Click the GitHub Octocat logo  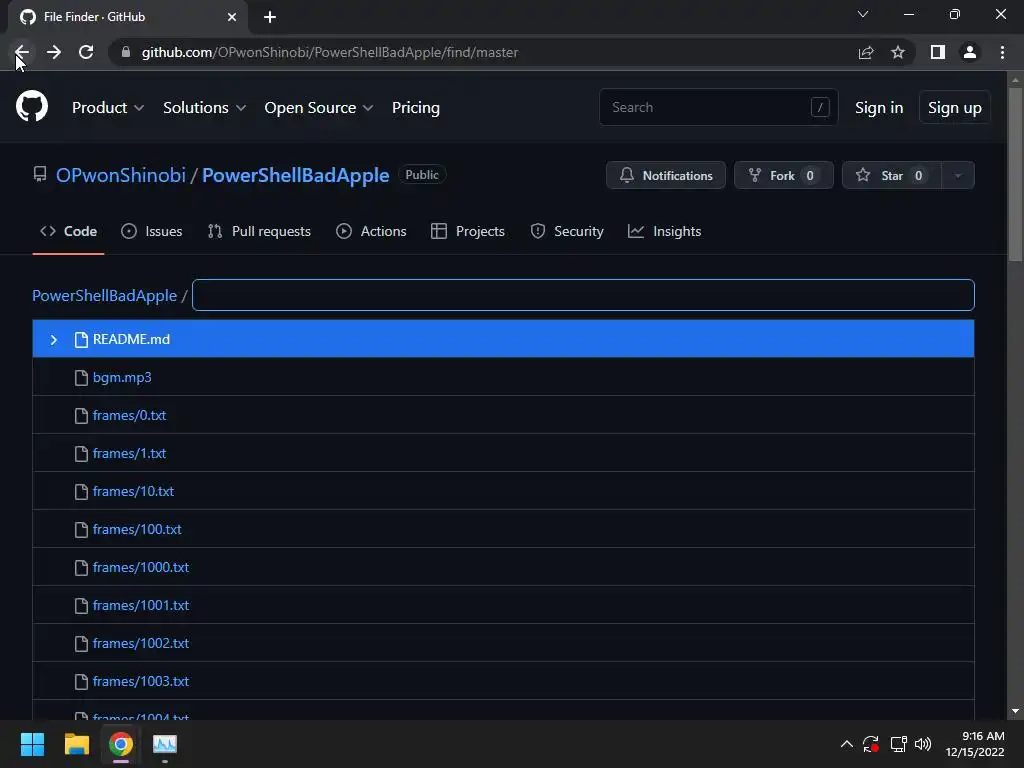coord(31,107)
